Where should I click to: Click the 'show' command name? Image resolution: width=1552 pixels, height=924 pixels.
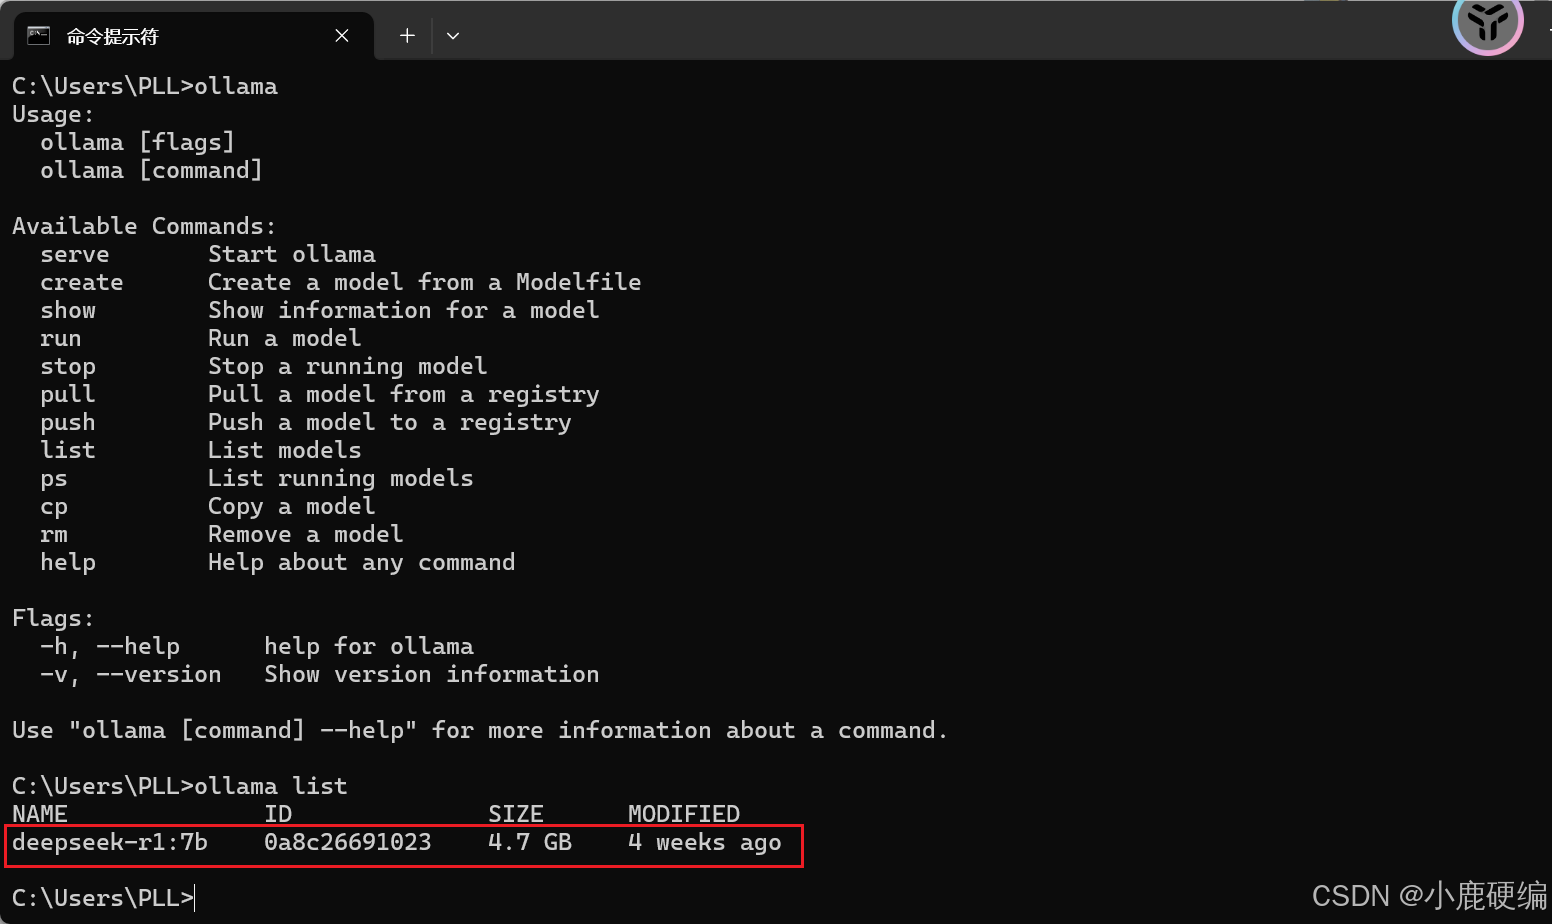point(68,311)
